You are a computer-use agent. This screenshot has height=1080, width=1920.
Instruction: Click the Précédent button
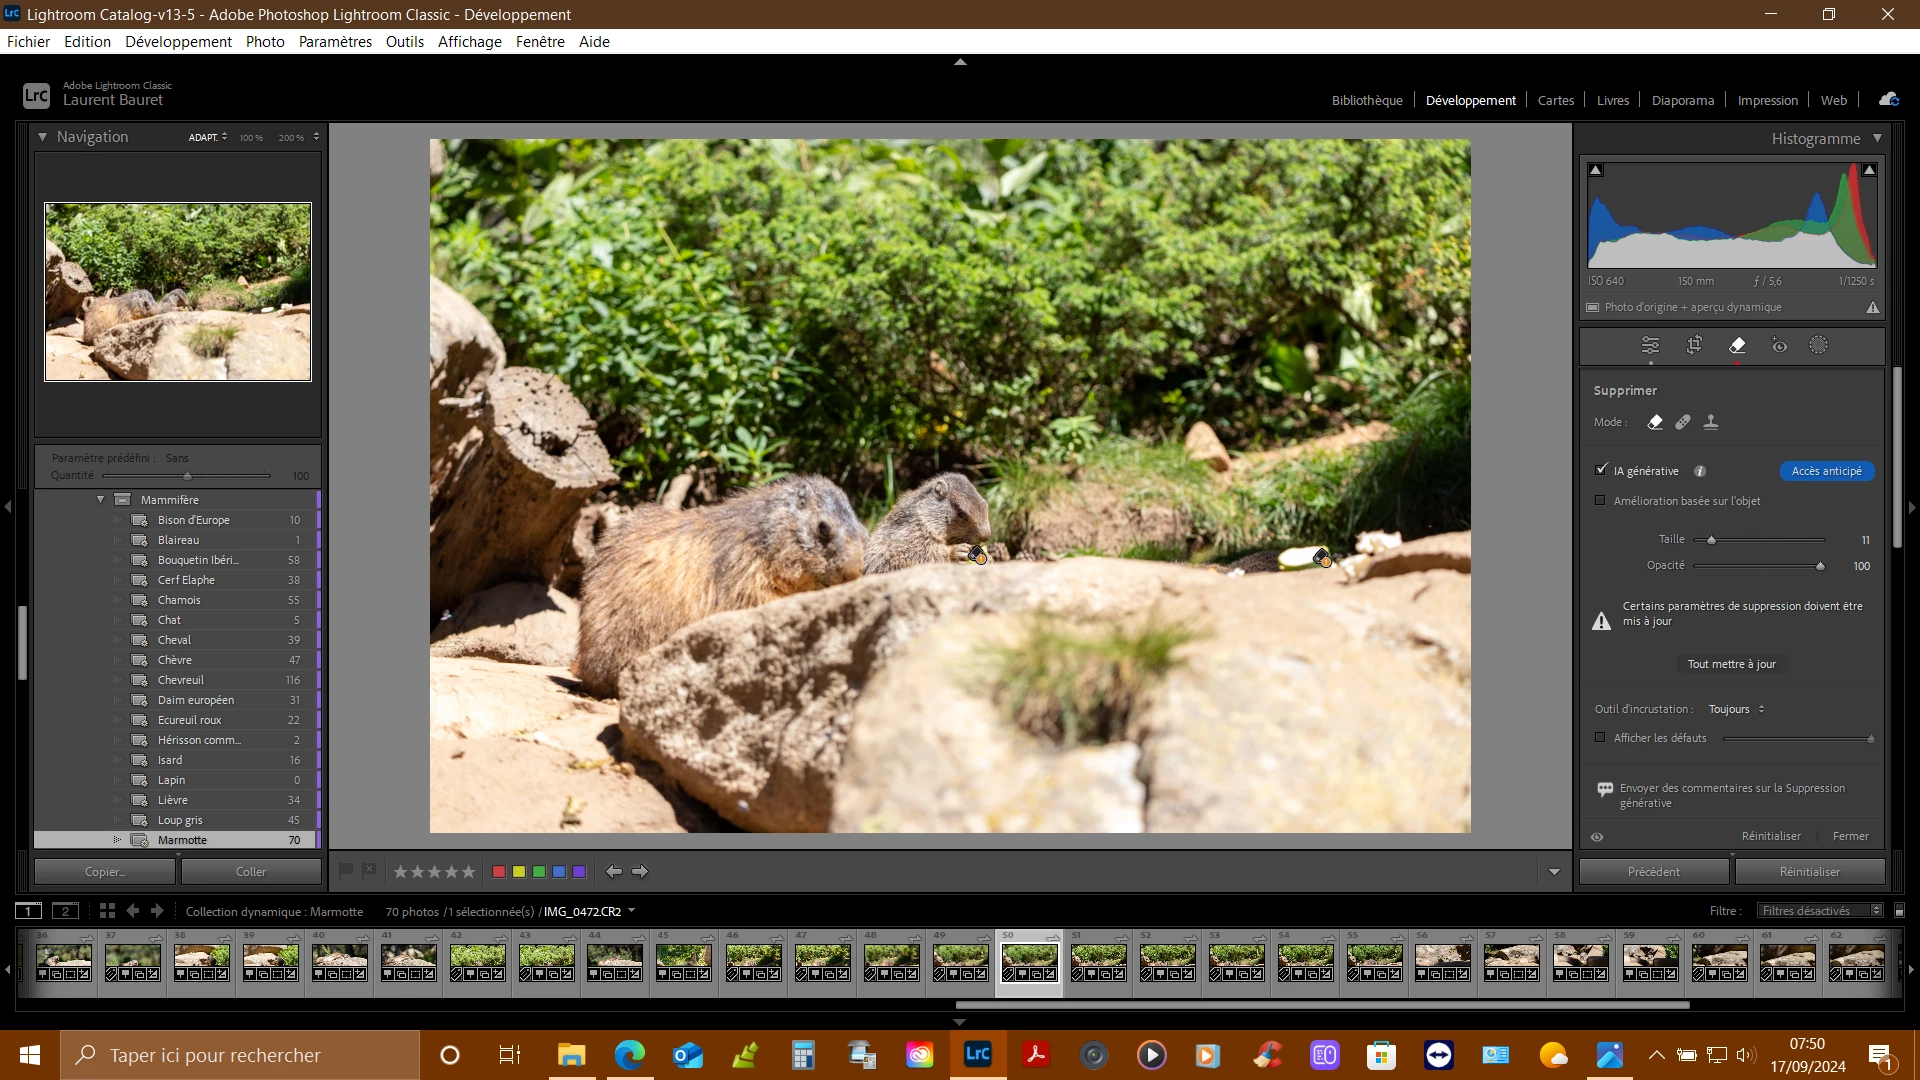click(x=1653, y=872)
